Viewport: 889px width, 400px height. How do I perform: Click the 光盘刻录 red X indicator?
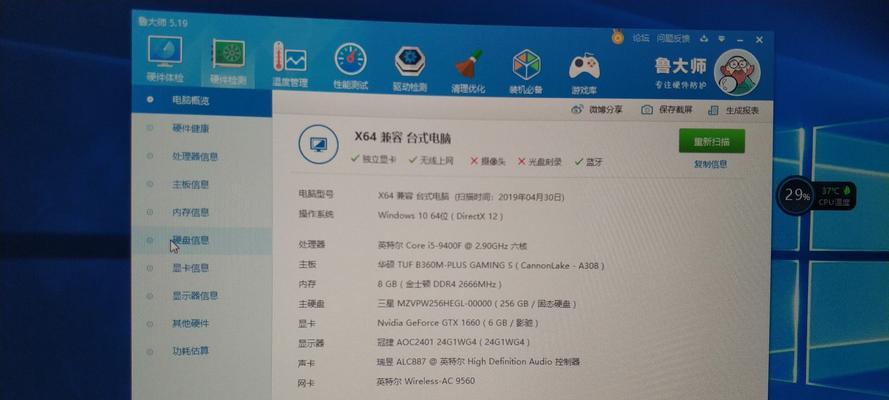pos(539,162)
